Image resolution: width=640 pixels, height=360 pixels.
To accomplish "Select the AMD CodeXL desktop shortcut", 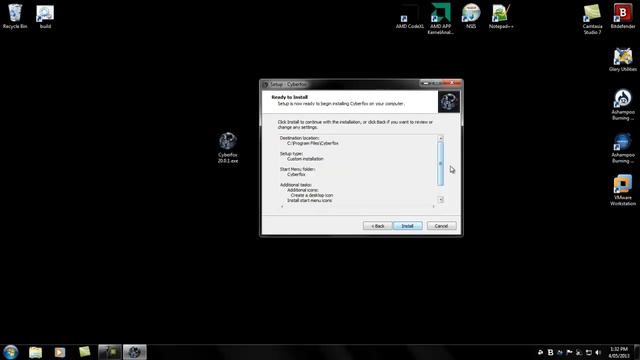I will 410,17.
